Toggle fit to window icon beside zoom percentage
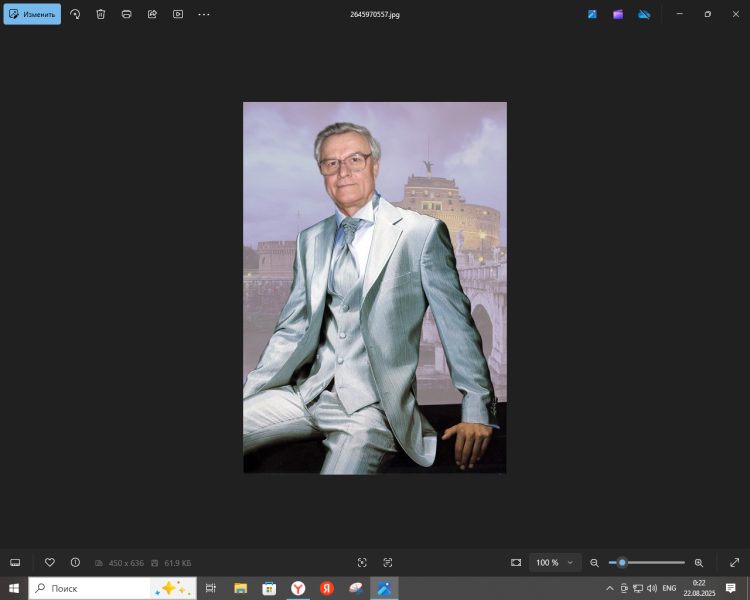Image resolution: width=750 pixels, height=600 pixels. point(516,562)
